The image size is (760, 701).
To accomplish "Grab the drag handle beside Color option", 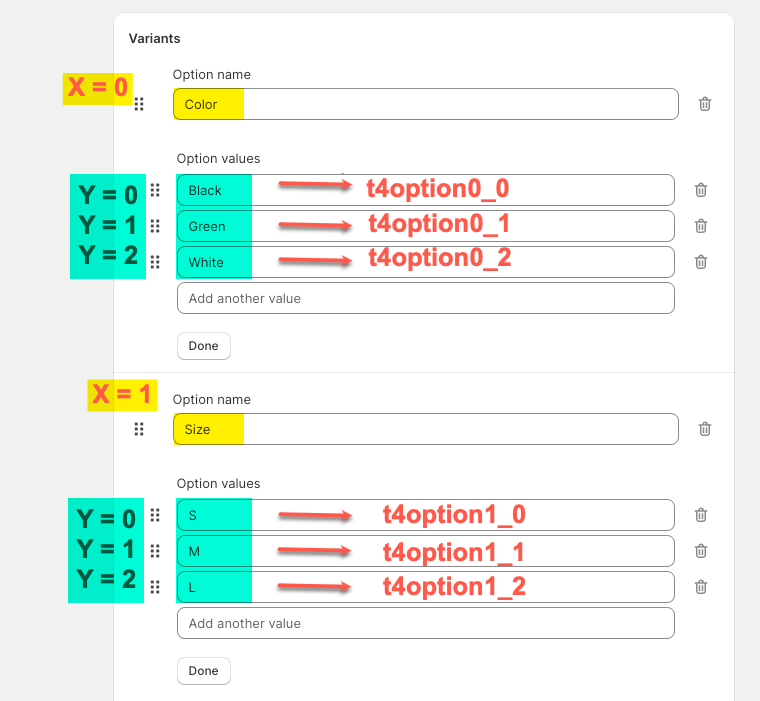I will (139, 104).
